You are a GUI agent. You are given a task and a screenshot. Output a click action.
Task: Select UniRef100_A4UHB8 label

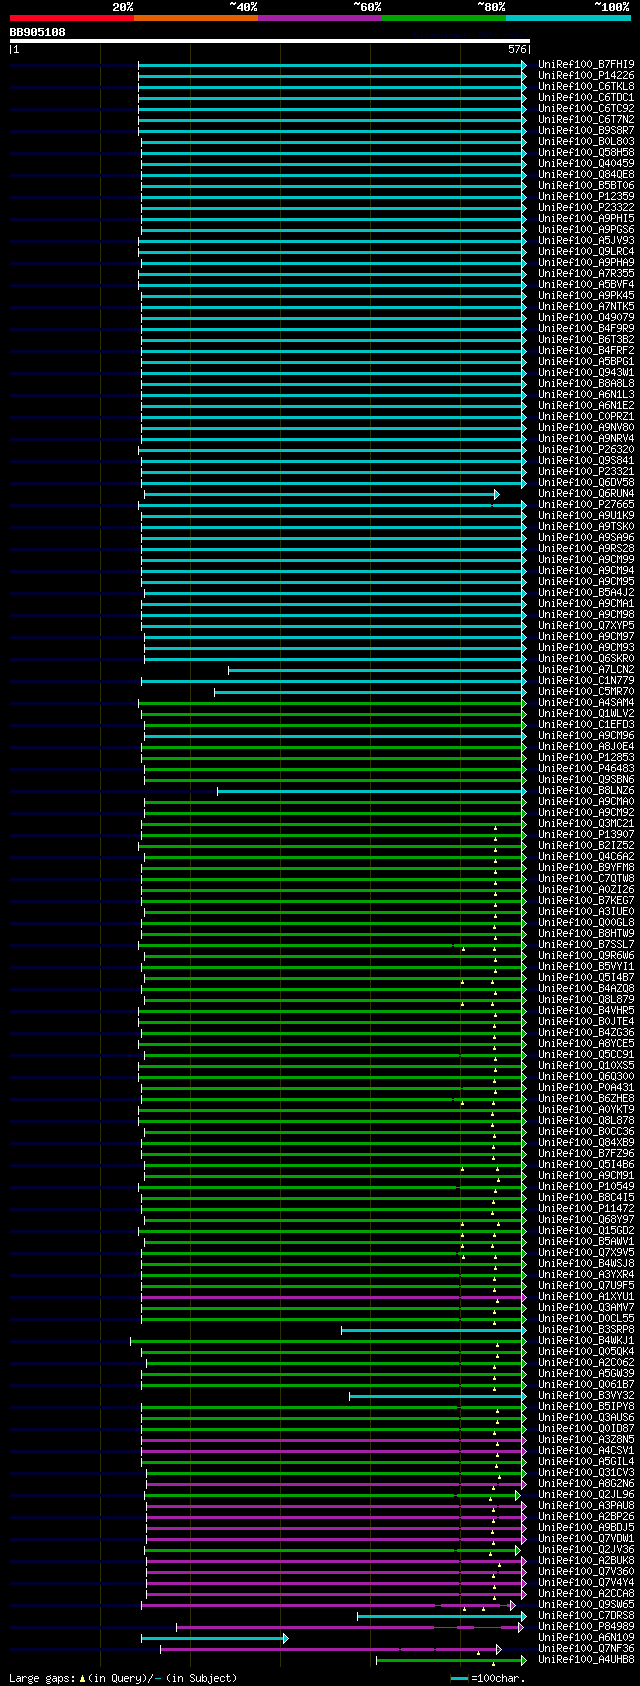(586, 1659)
